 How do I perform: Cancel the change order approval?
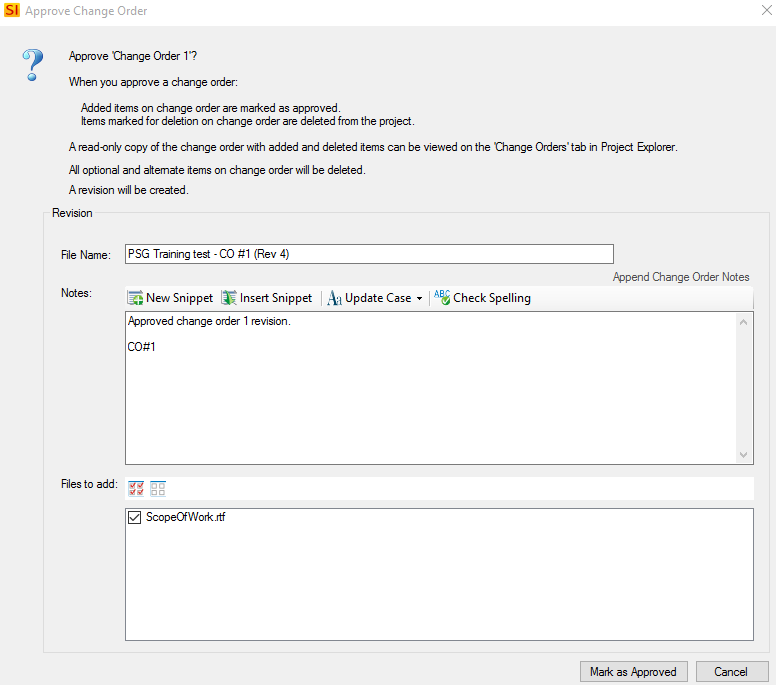731,672
